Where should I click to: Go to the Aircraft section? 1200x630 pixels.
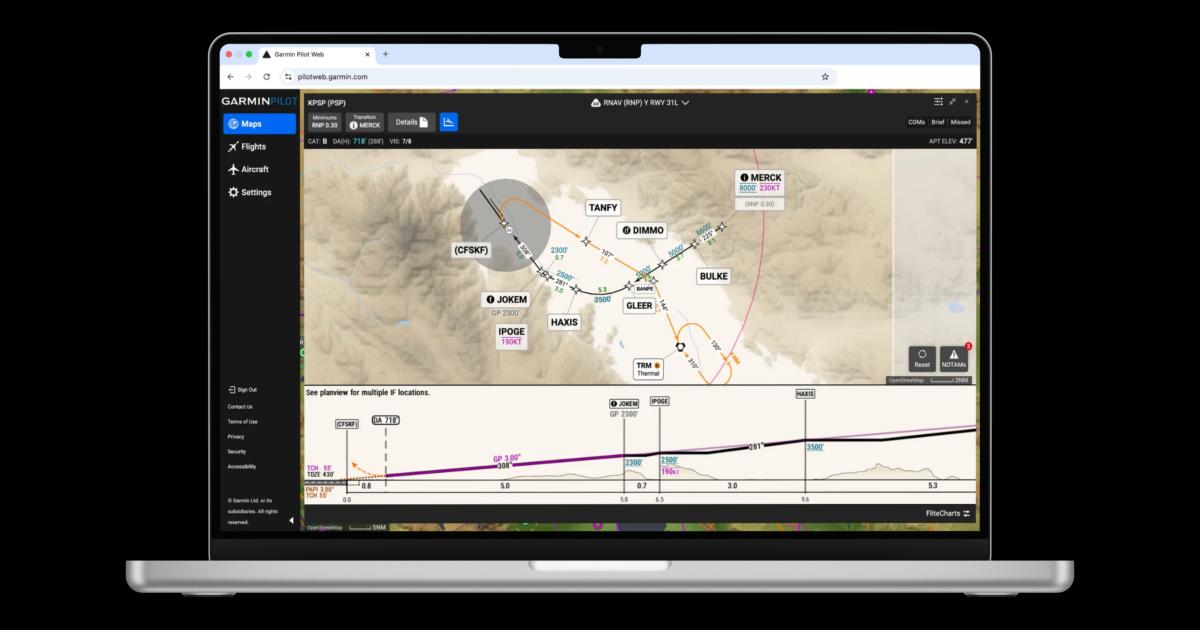[248, 169]
